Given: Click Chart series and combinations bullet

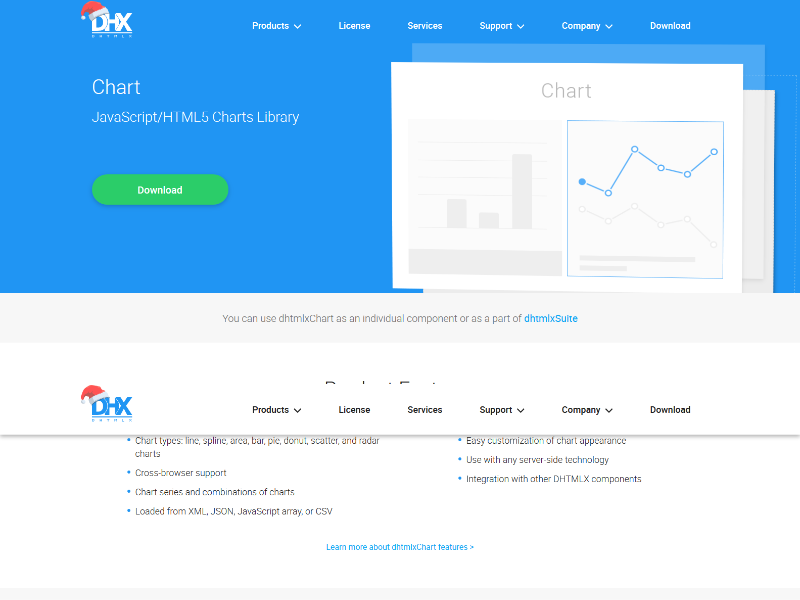Looking at the screenshot, I should pyautogui.click(x=215, y=492).
